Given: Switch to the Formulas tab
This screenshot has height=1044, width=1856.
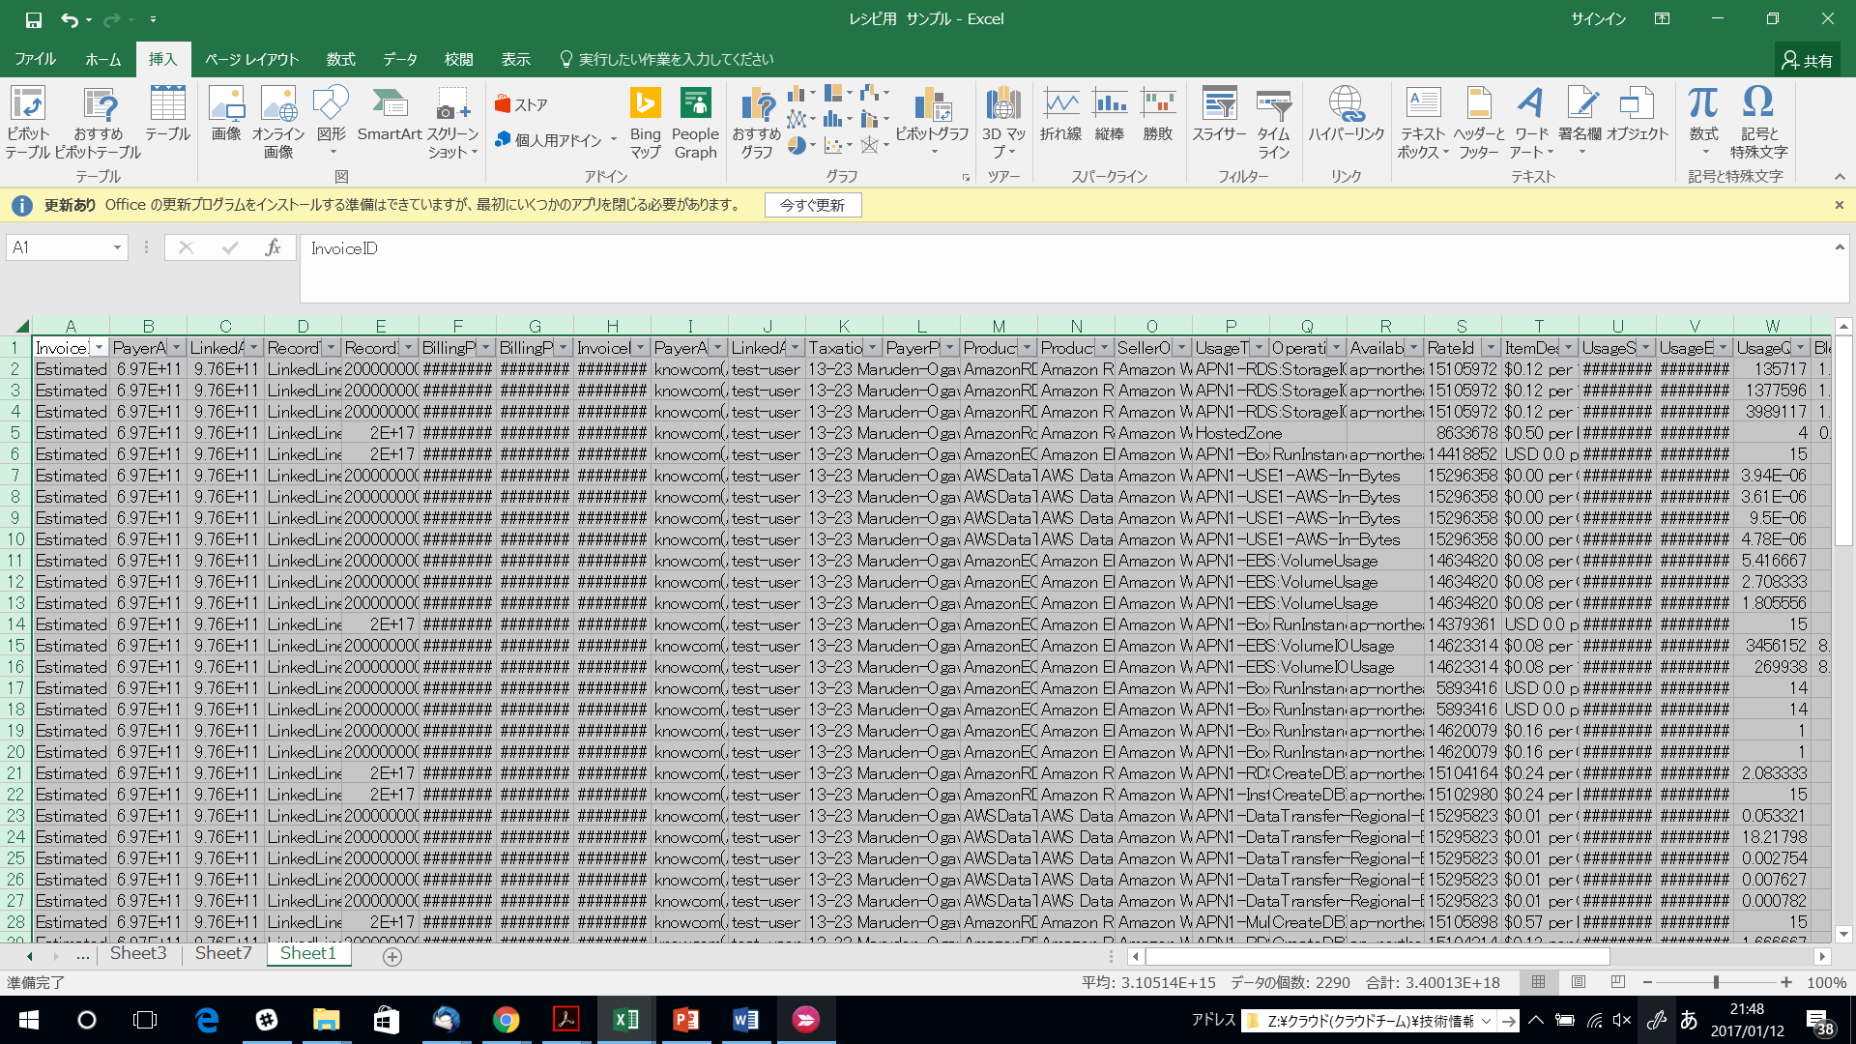Looking at the screenshot, I should 340,59.
